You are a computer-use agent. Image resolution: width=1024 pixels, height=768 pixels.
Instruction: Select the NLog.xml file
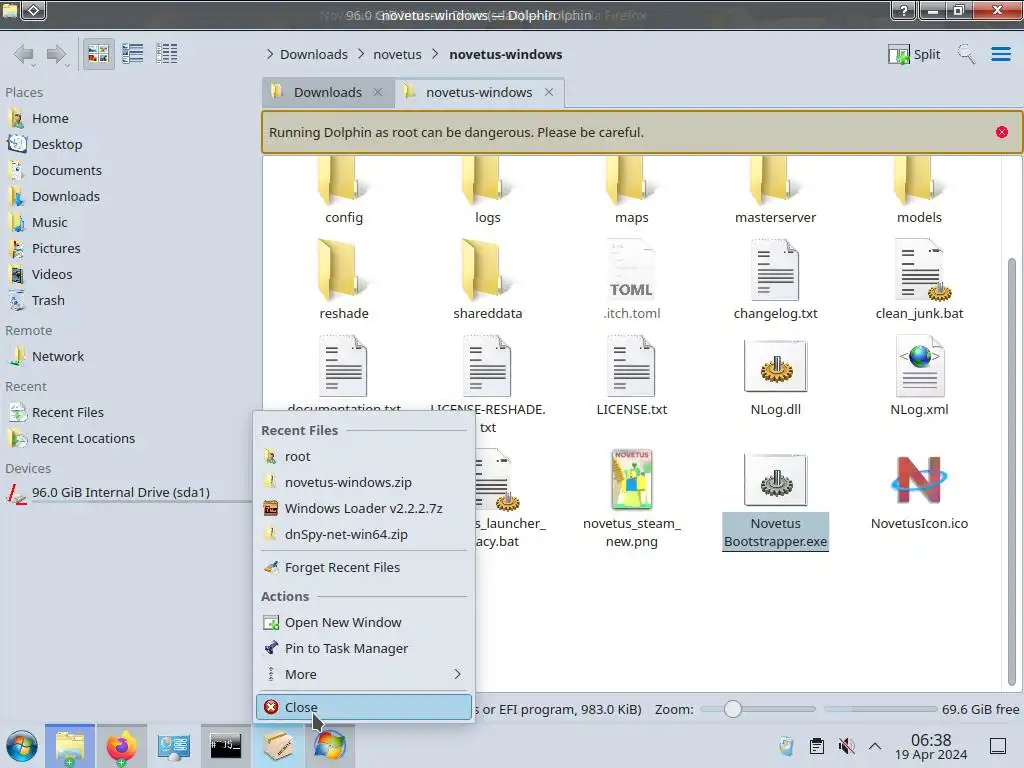(x=919, y=376)
